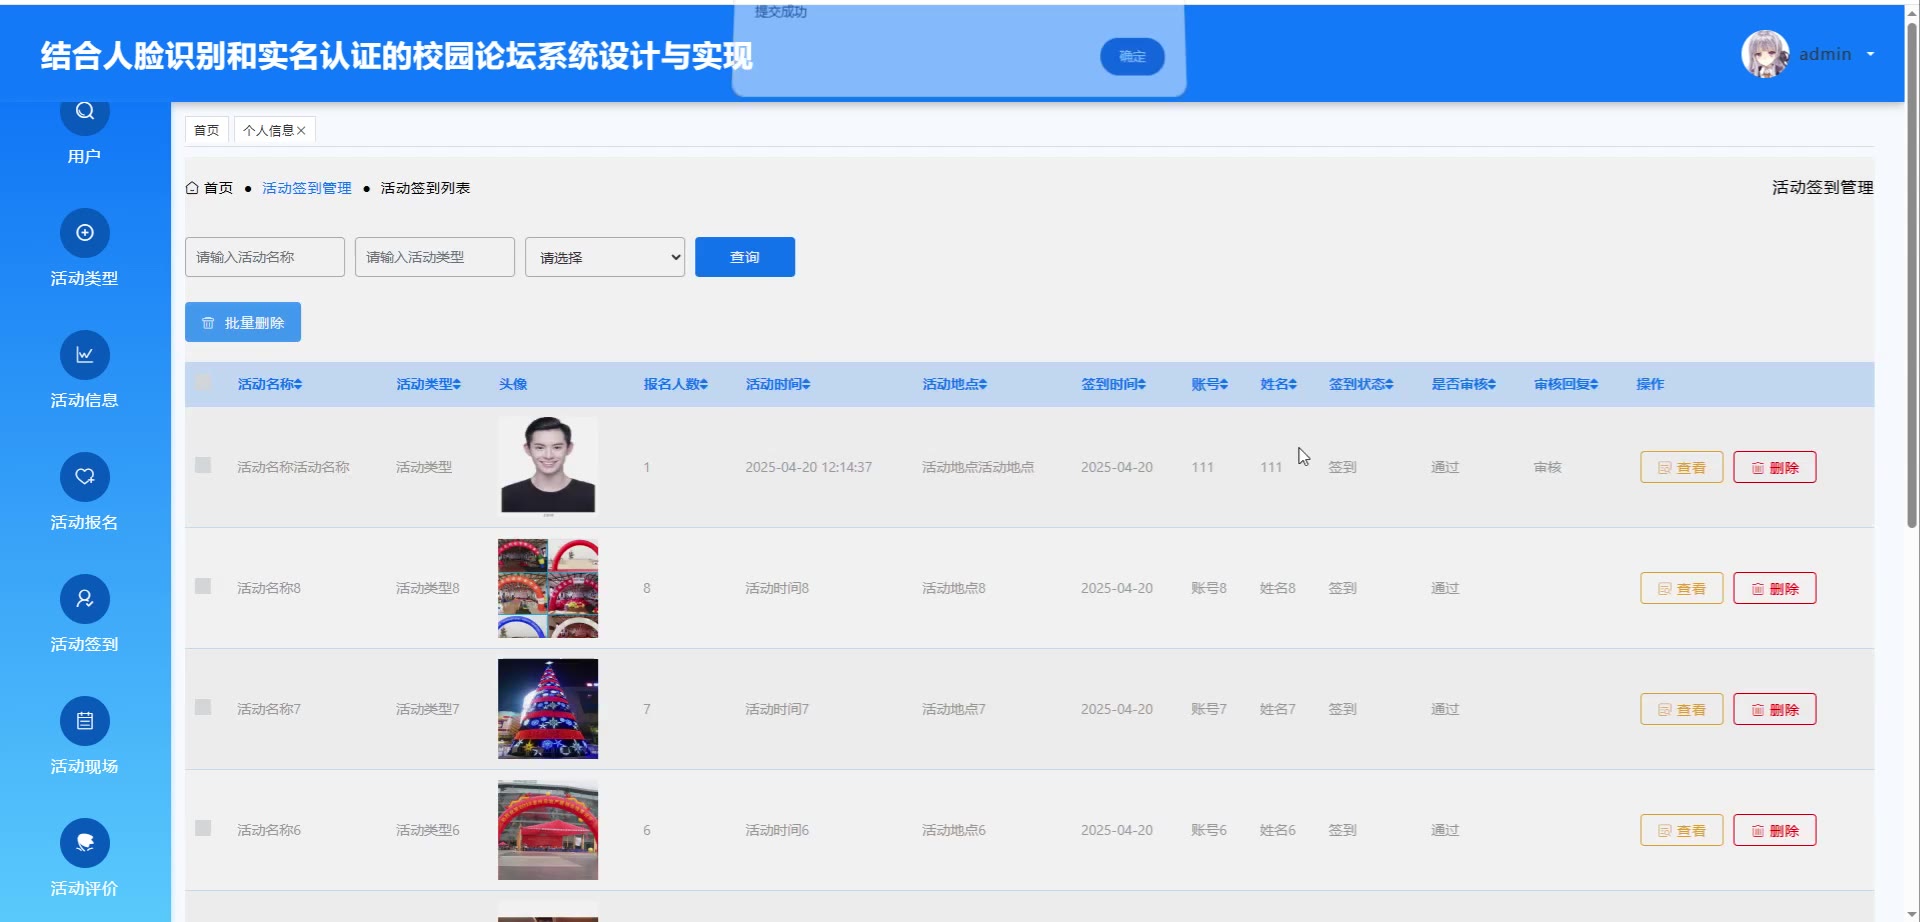Tick checkbox for 活动名称6 row
1920x922 pixels.
coord(203,828)
